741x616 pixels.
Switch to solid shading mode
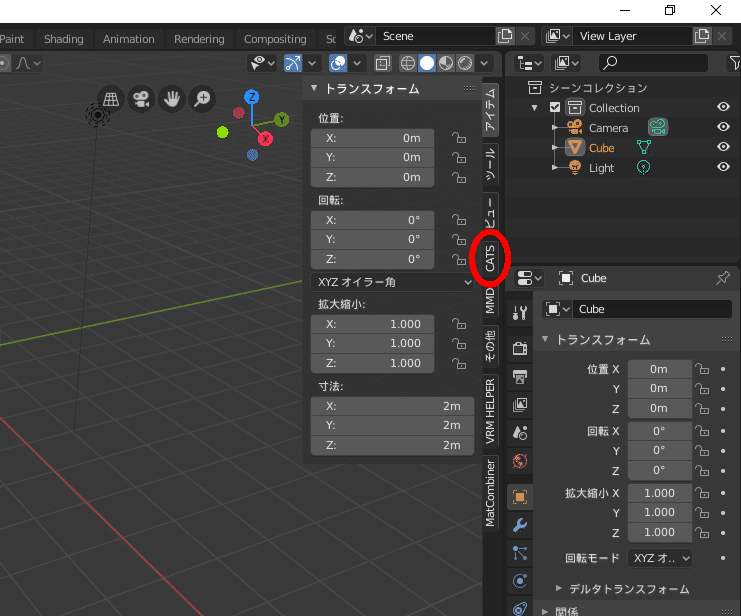point(427,63)
